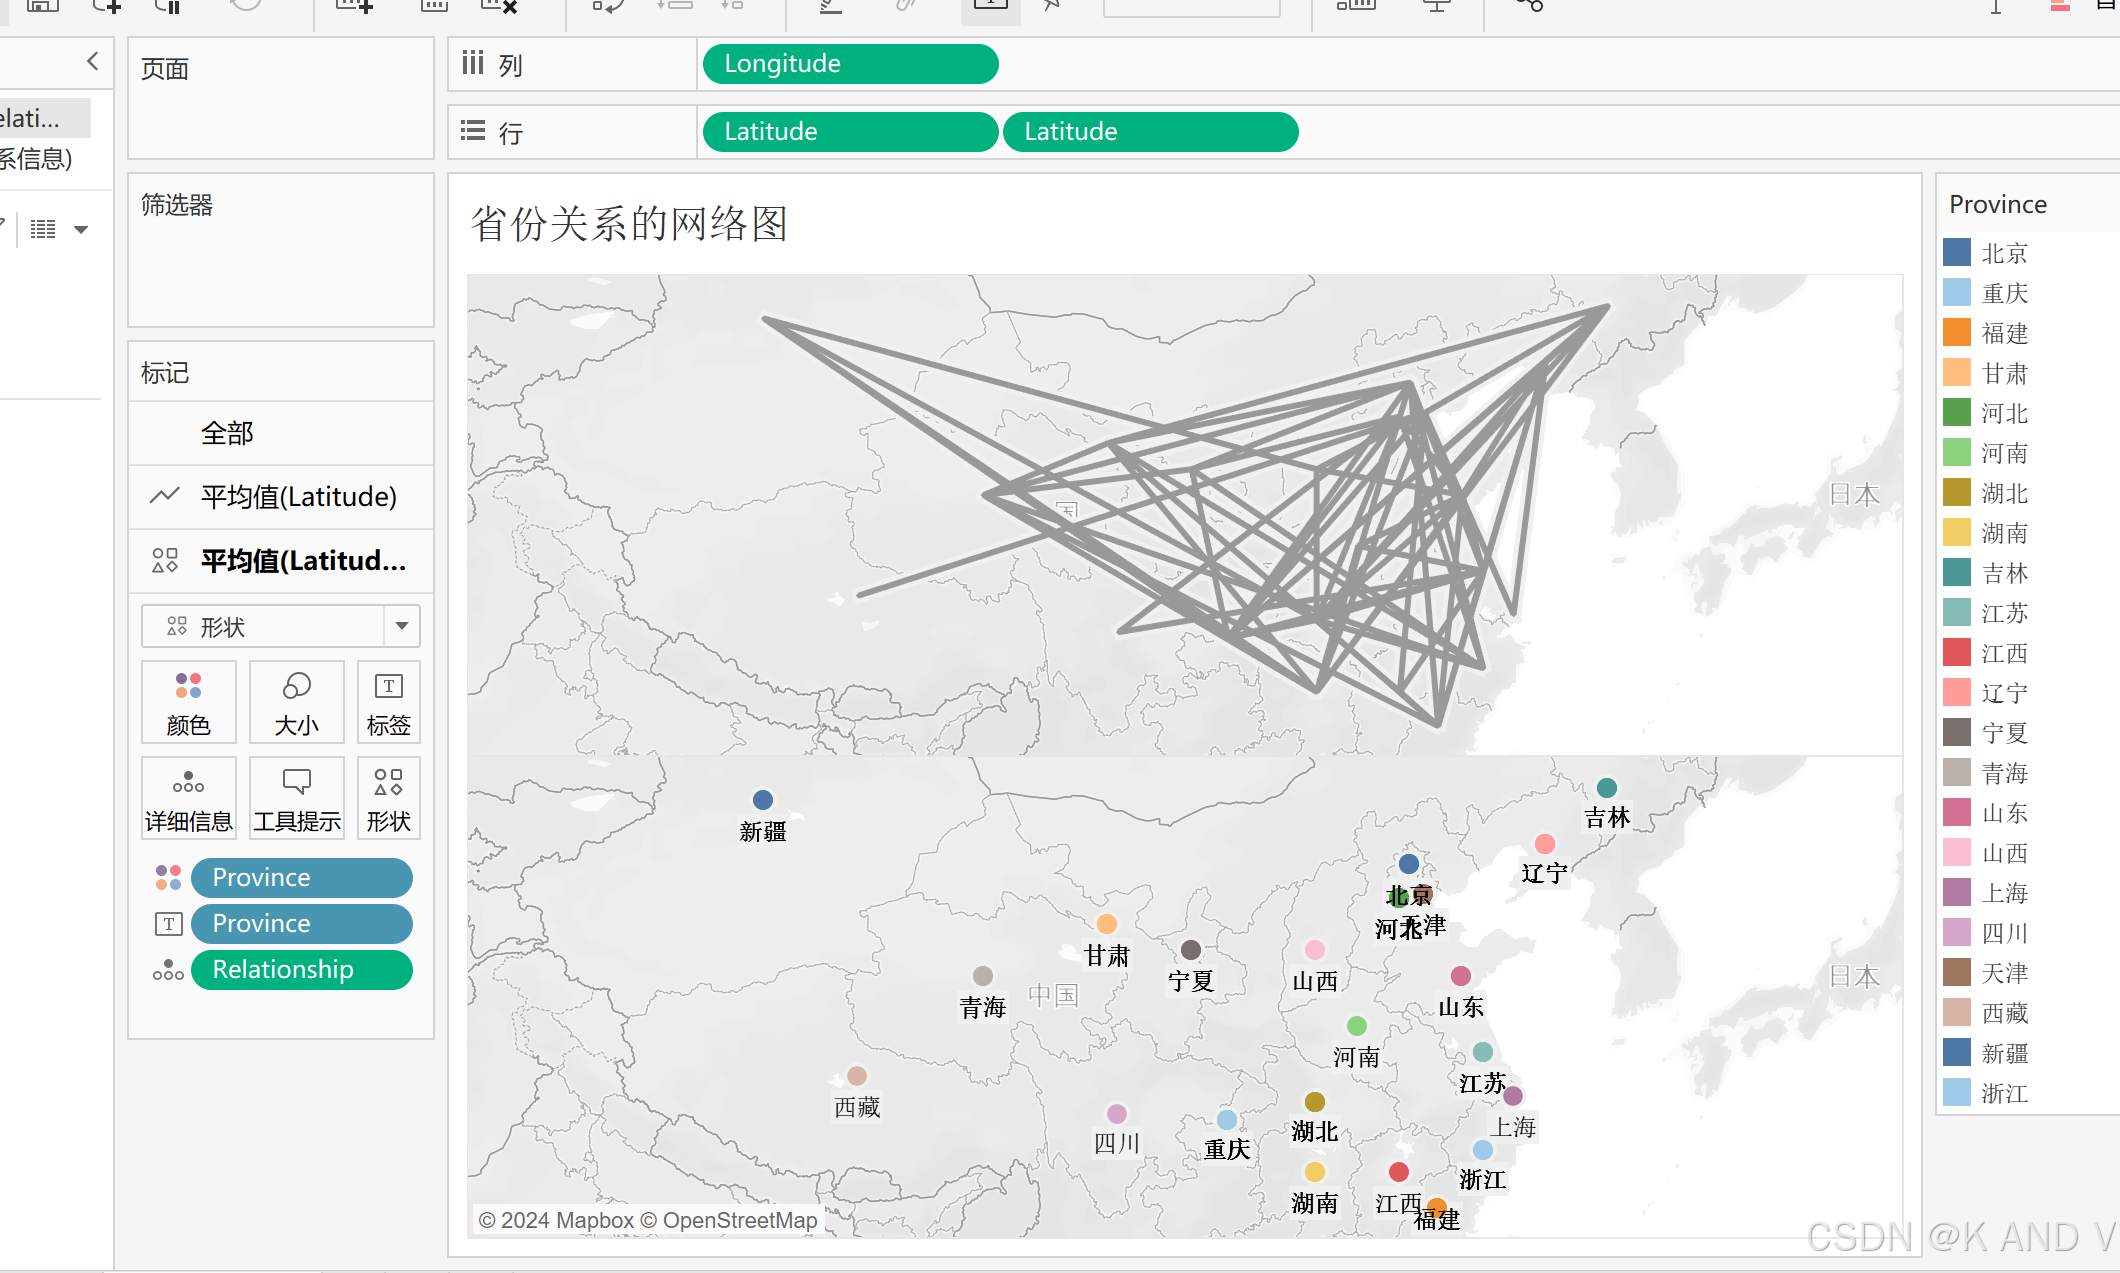This screenshot has height=1273, width=2120.
Task: Open the Detail (详细信息) marks card button
Action: (x=188, y=798)
